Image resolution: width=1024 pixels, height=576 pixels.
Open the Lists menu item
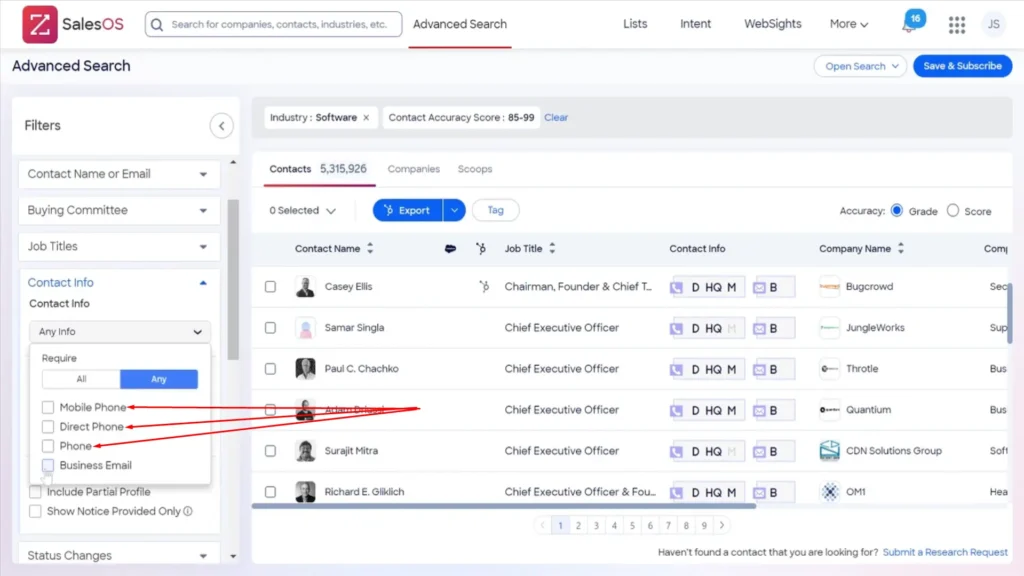[x=635, y=24]
